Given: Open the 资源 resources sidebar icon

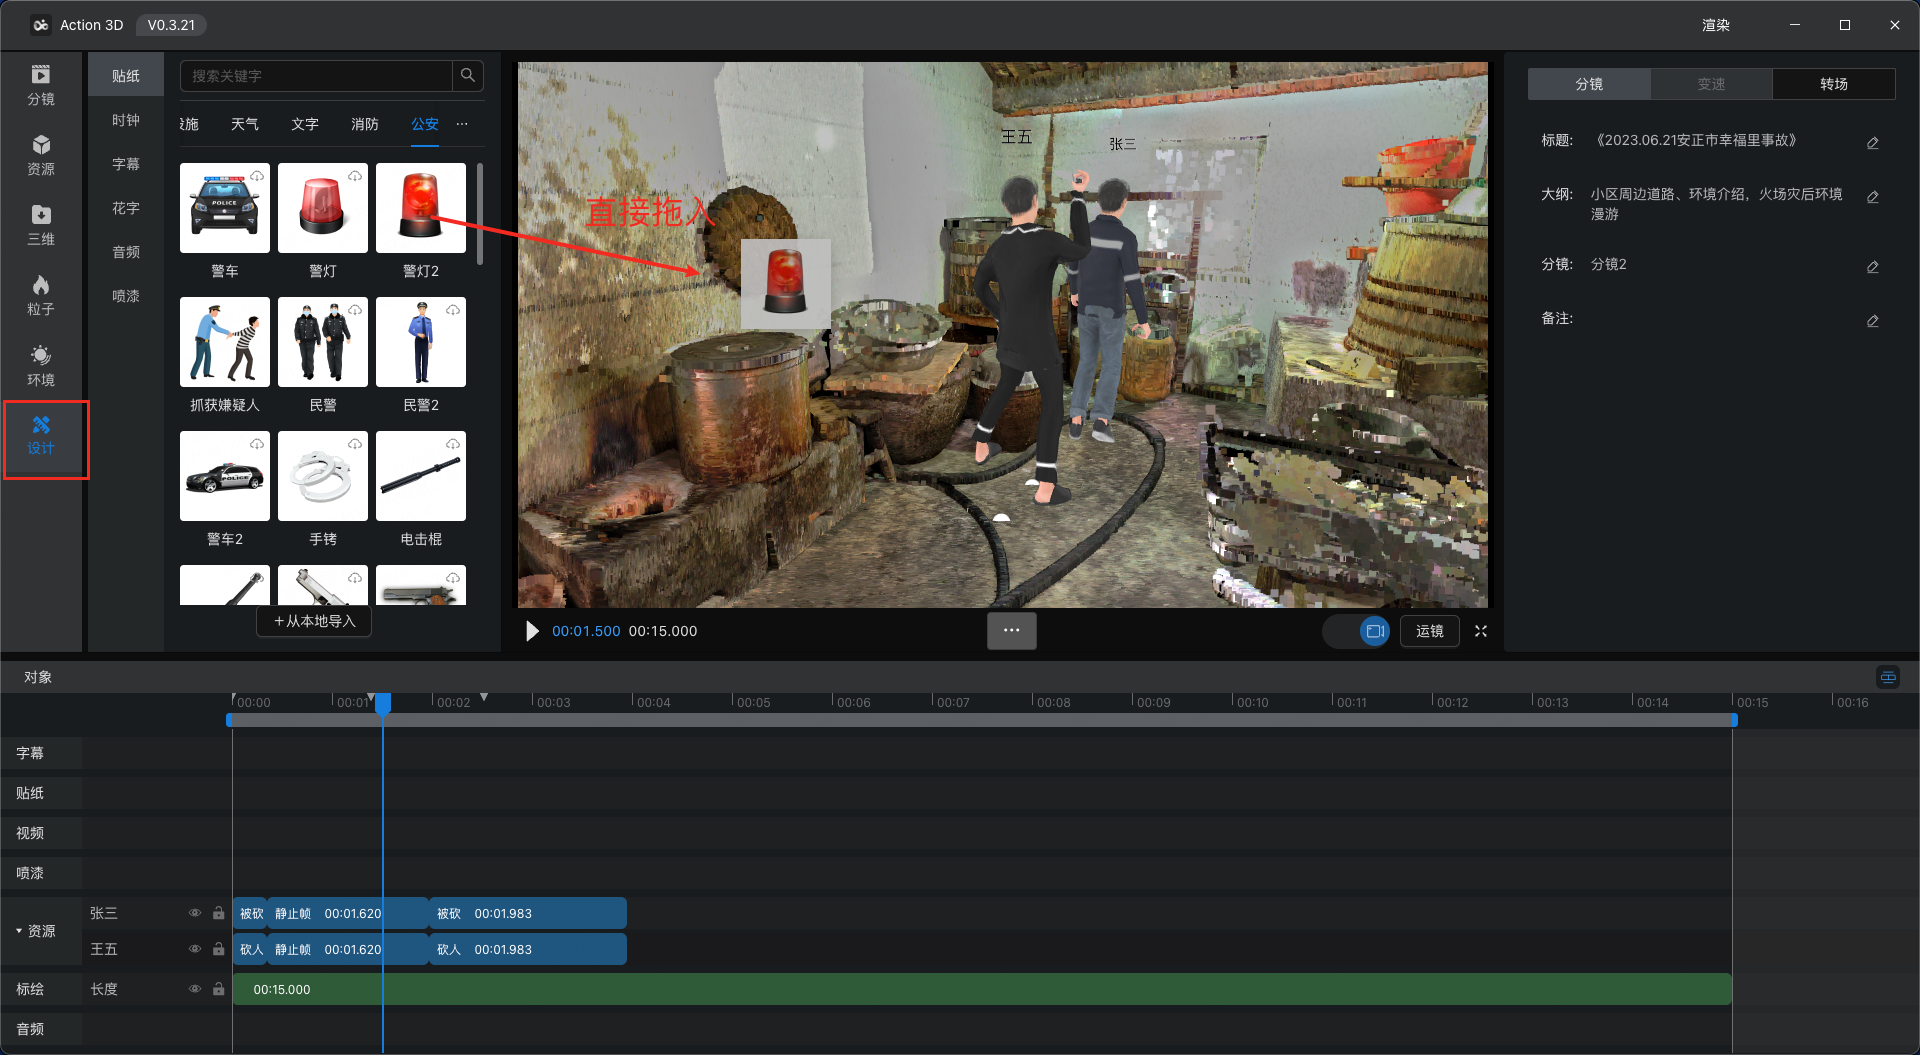Looking at the screenshot, I should pos(41,155).
